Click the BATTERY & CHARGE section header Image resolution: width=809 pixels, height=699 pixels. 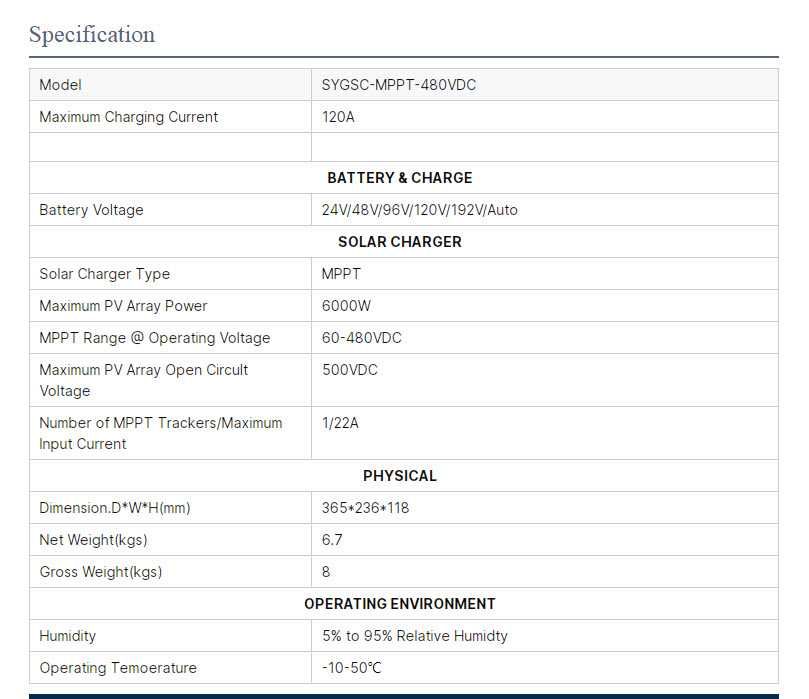pos(399,178)
